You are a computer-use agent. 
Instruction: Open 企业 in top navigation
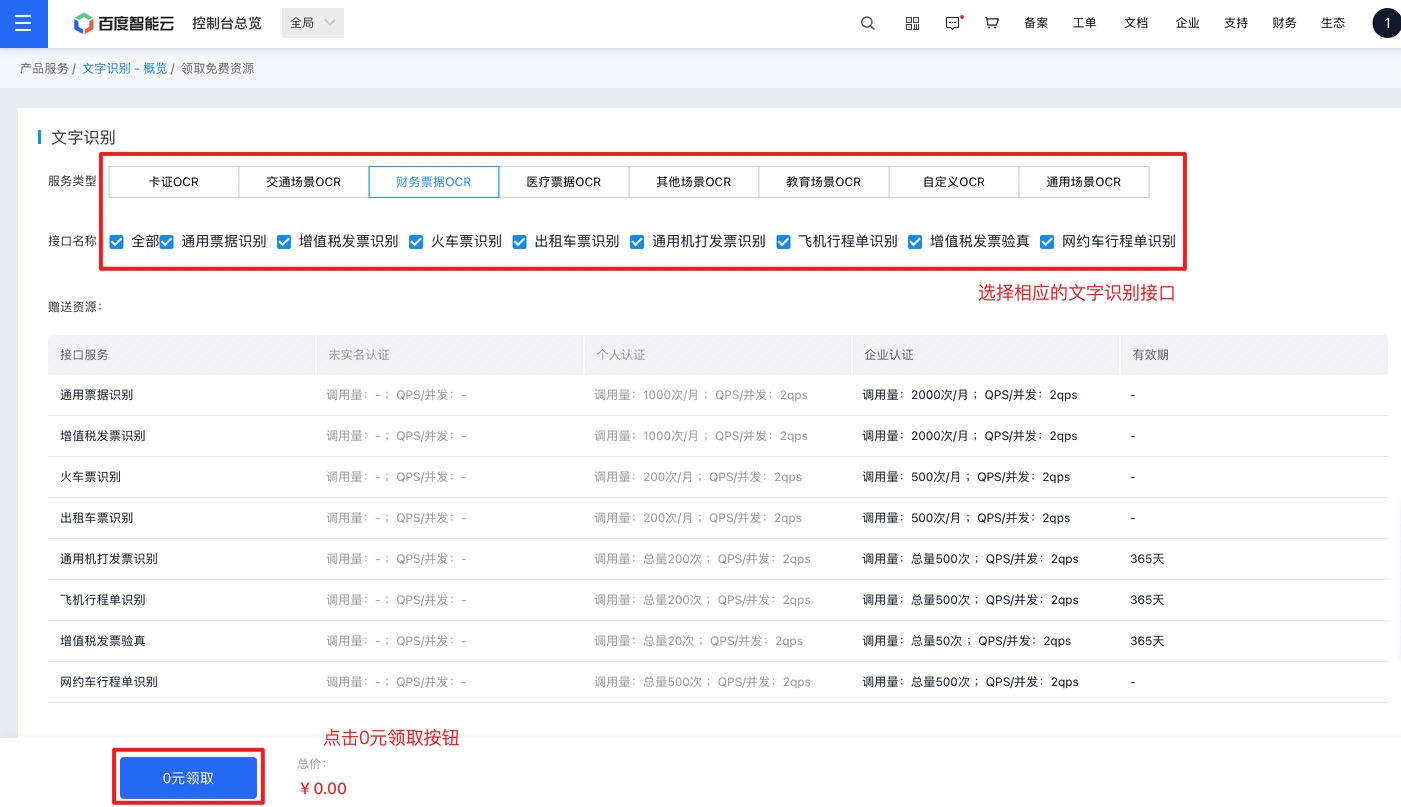pos(1187,23)
